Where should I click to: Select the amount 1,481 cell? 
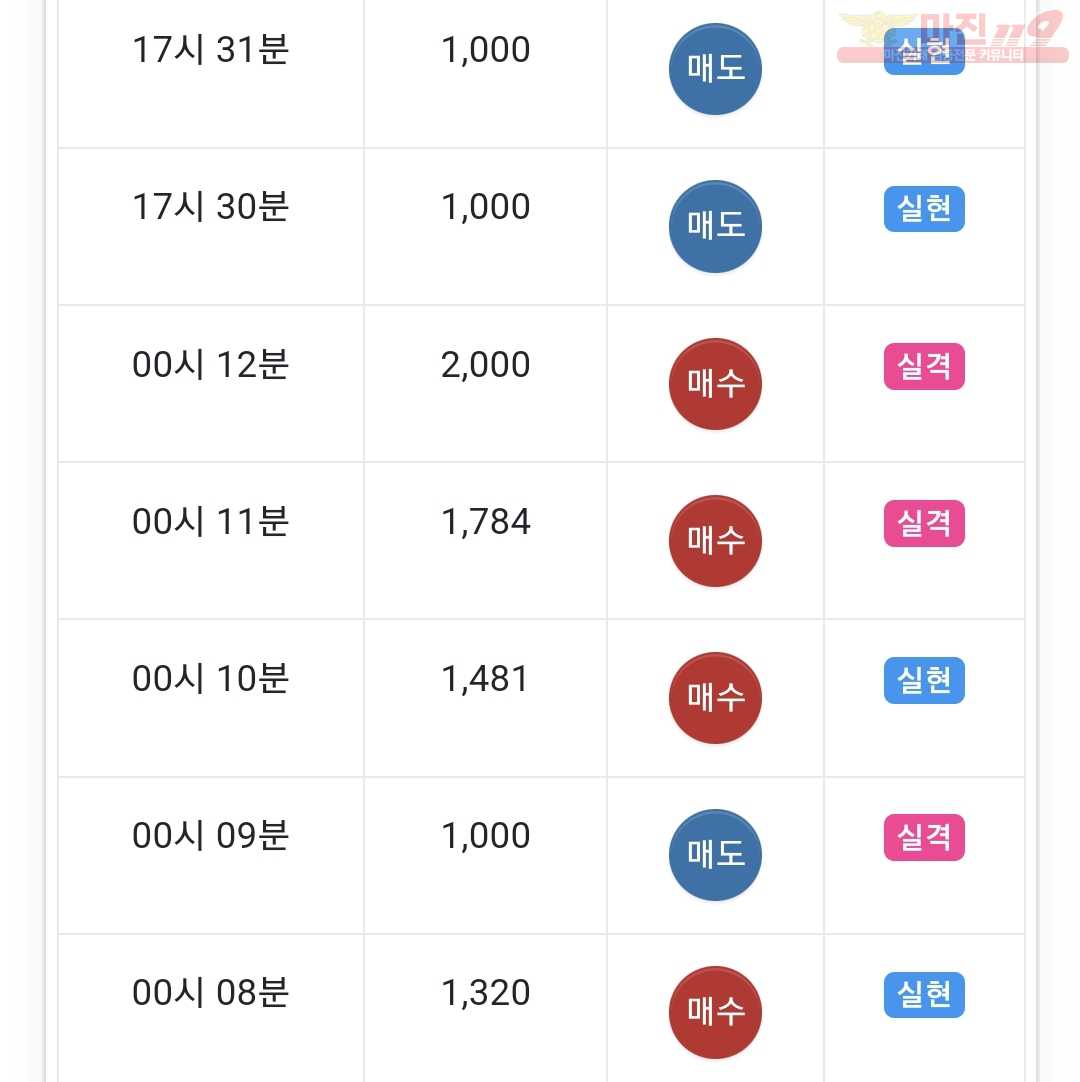[x=485, y=698]
